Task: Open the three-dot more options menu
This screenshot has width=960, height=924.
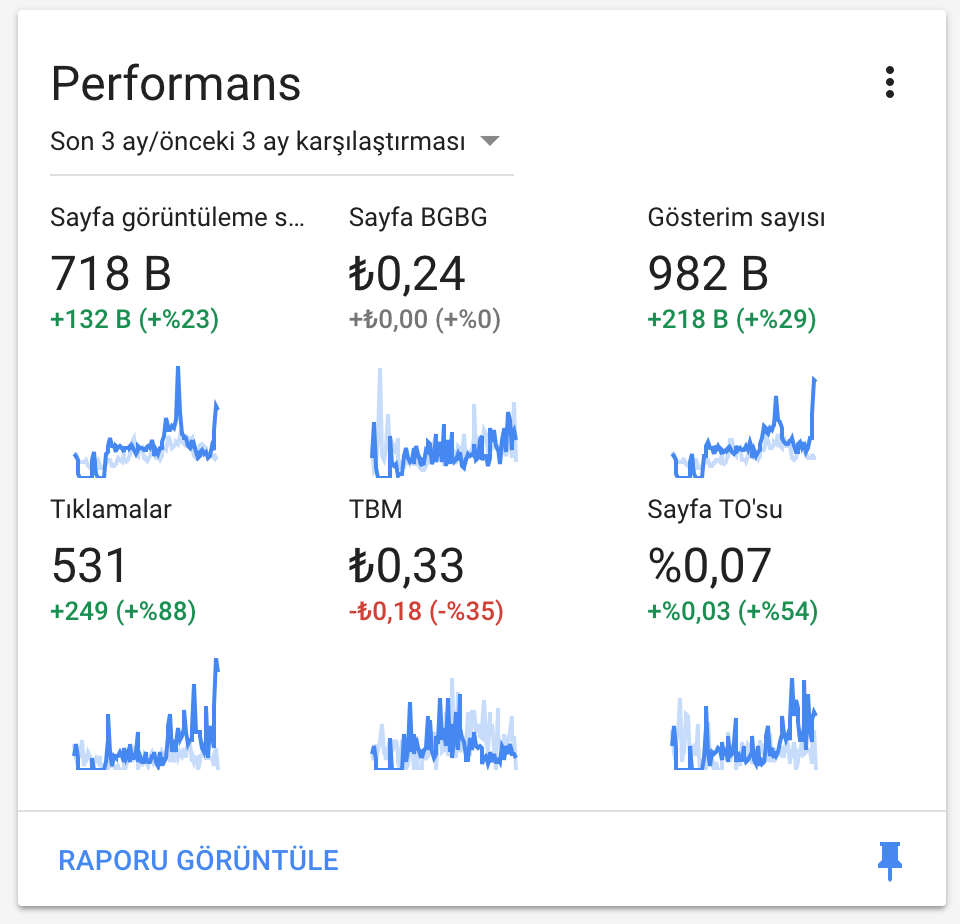Action: [890, 82]
